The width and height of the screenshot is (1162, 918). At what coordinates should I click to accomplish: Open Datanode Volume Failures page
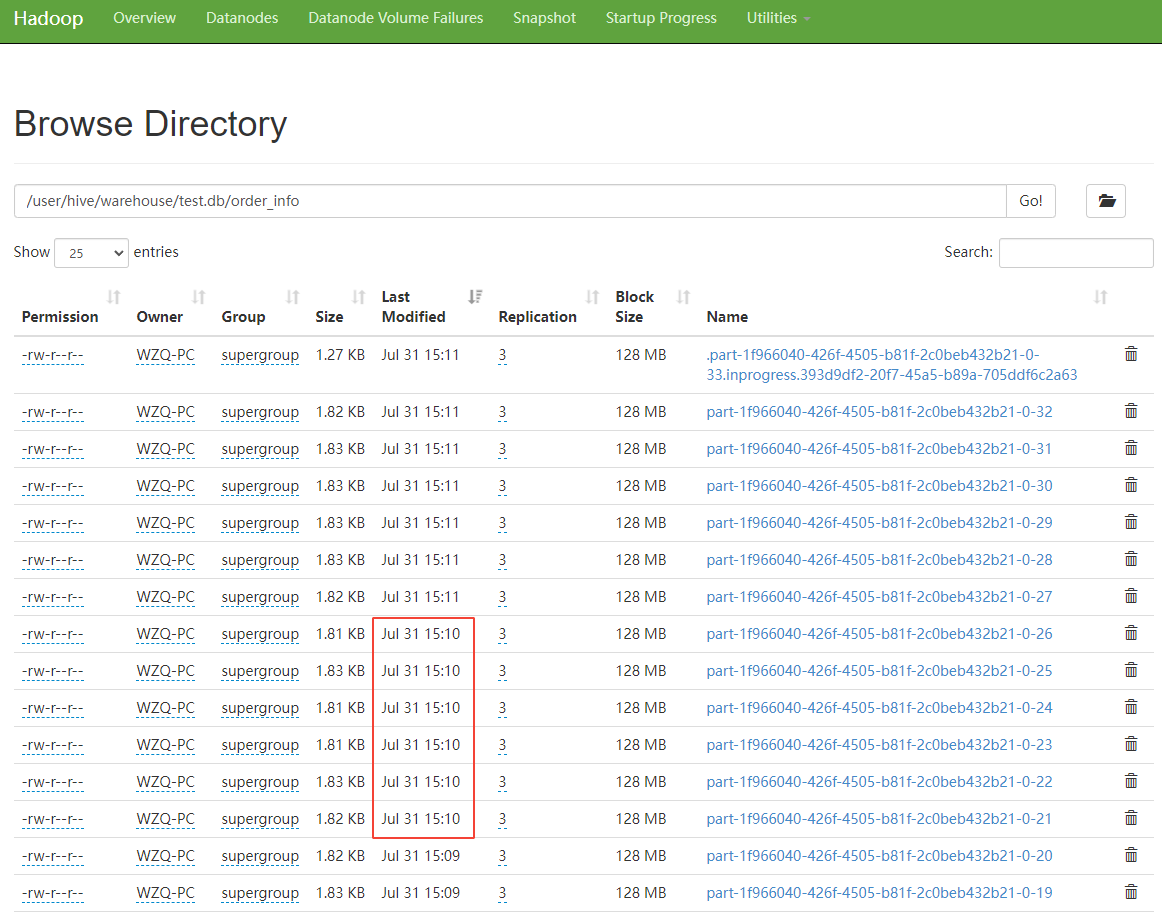pyautogui.click(x=396, y=18)
